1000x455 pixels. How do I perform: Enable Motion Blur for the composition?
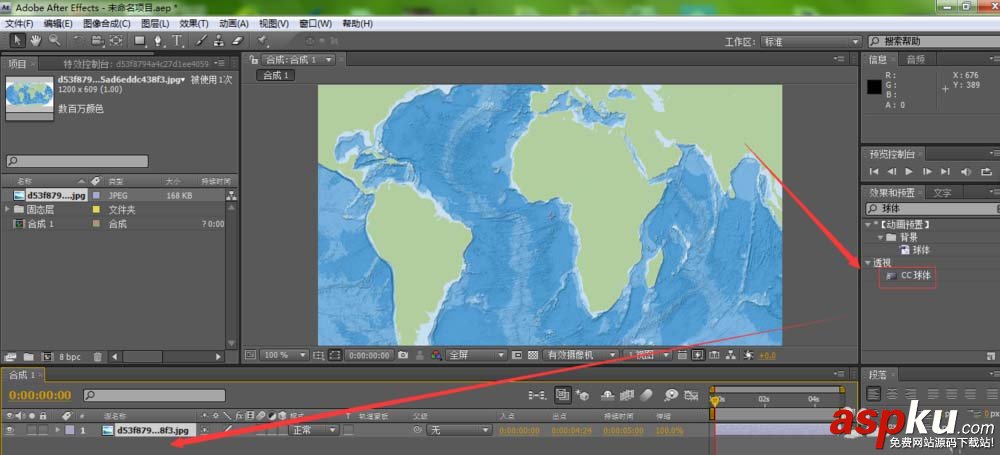tap(647, 396)
